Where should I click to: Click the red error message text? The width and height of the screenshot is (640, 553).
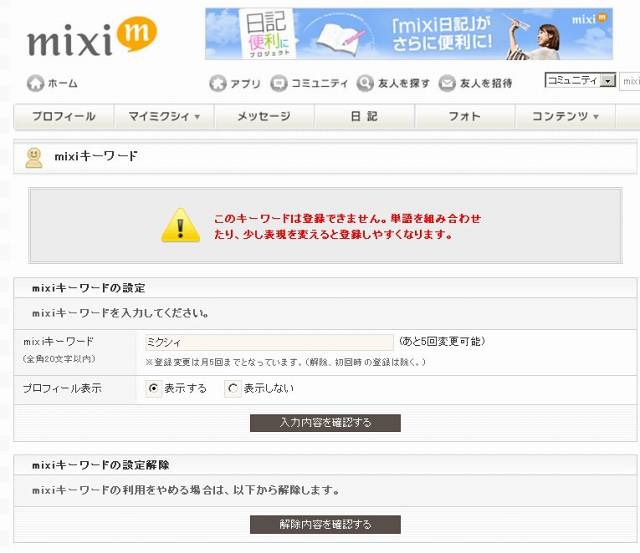pyautogui.click(x=347, y=227)
